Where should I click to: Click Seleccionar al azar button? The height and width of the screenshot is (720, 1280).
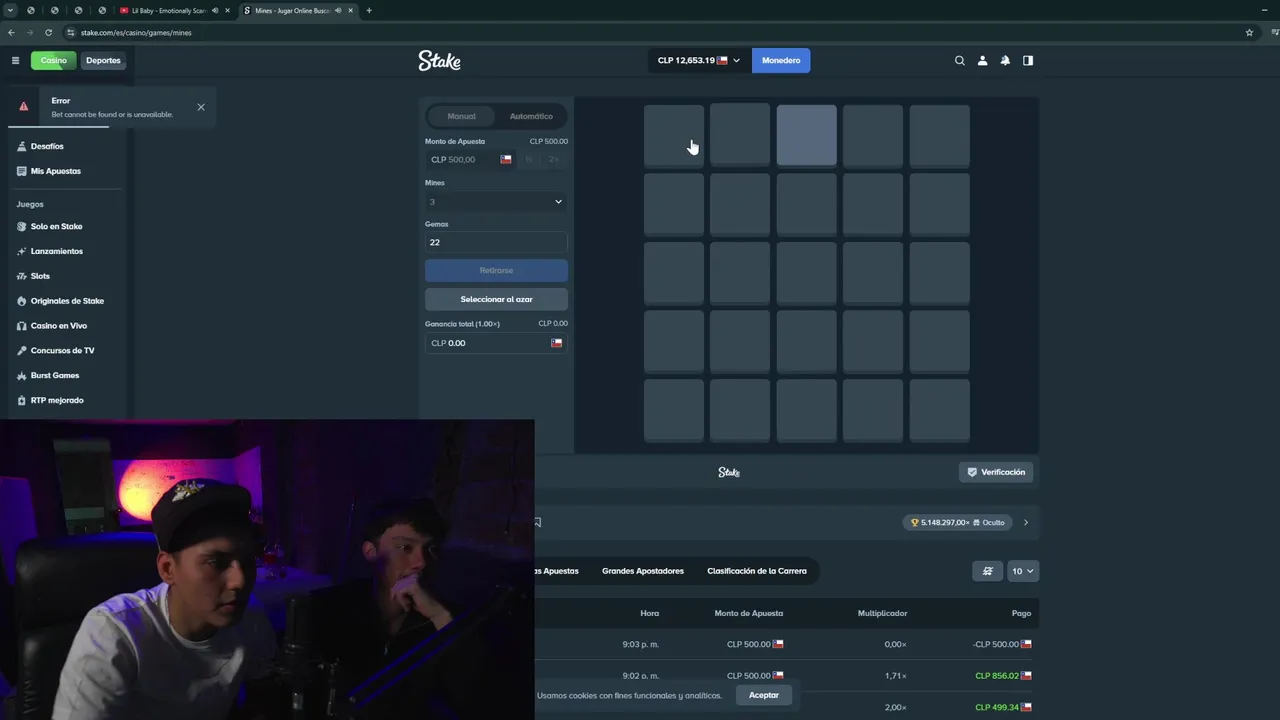click(496, 299)
